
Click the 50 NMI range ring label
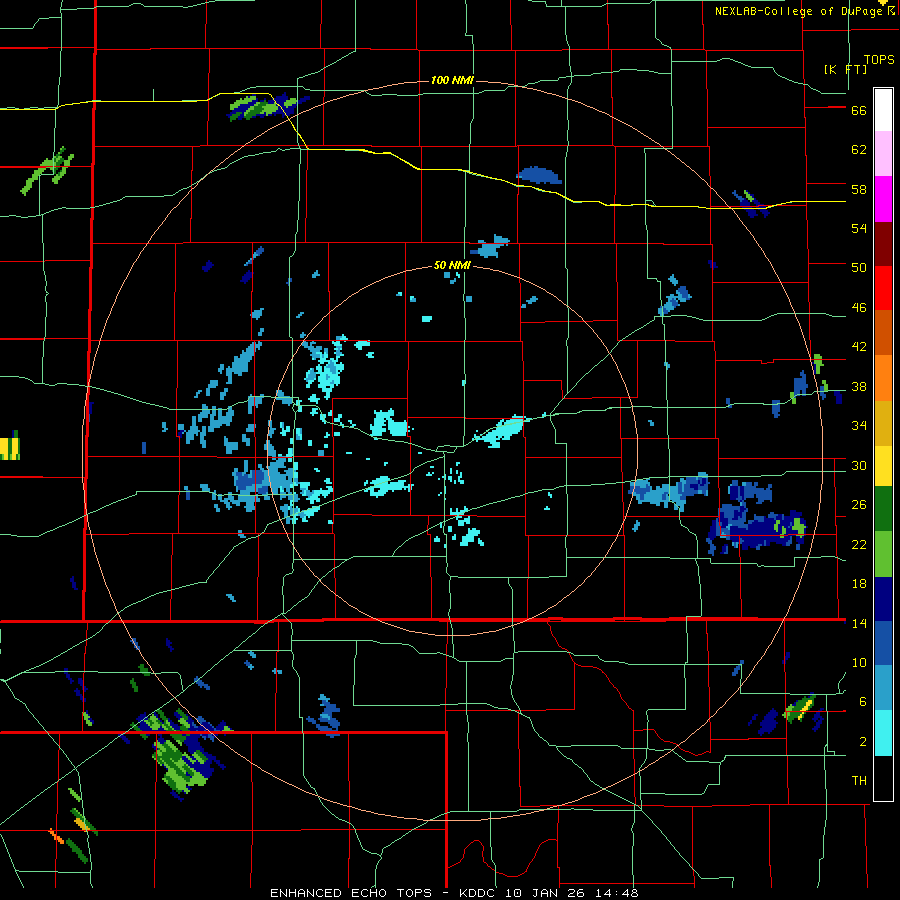click(452, 265)
